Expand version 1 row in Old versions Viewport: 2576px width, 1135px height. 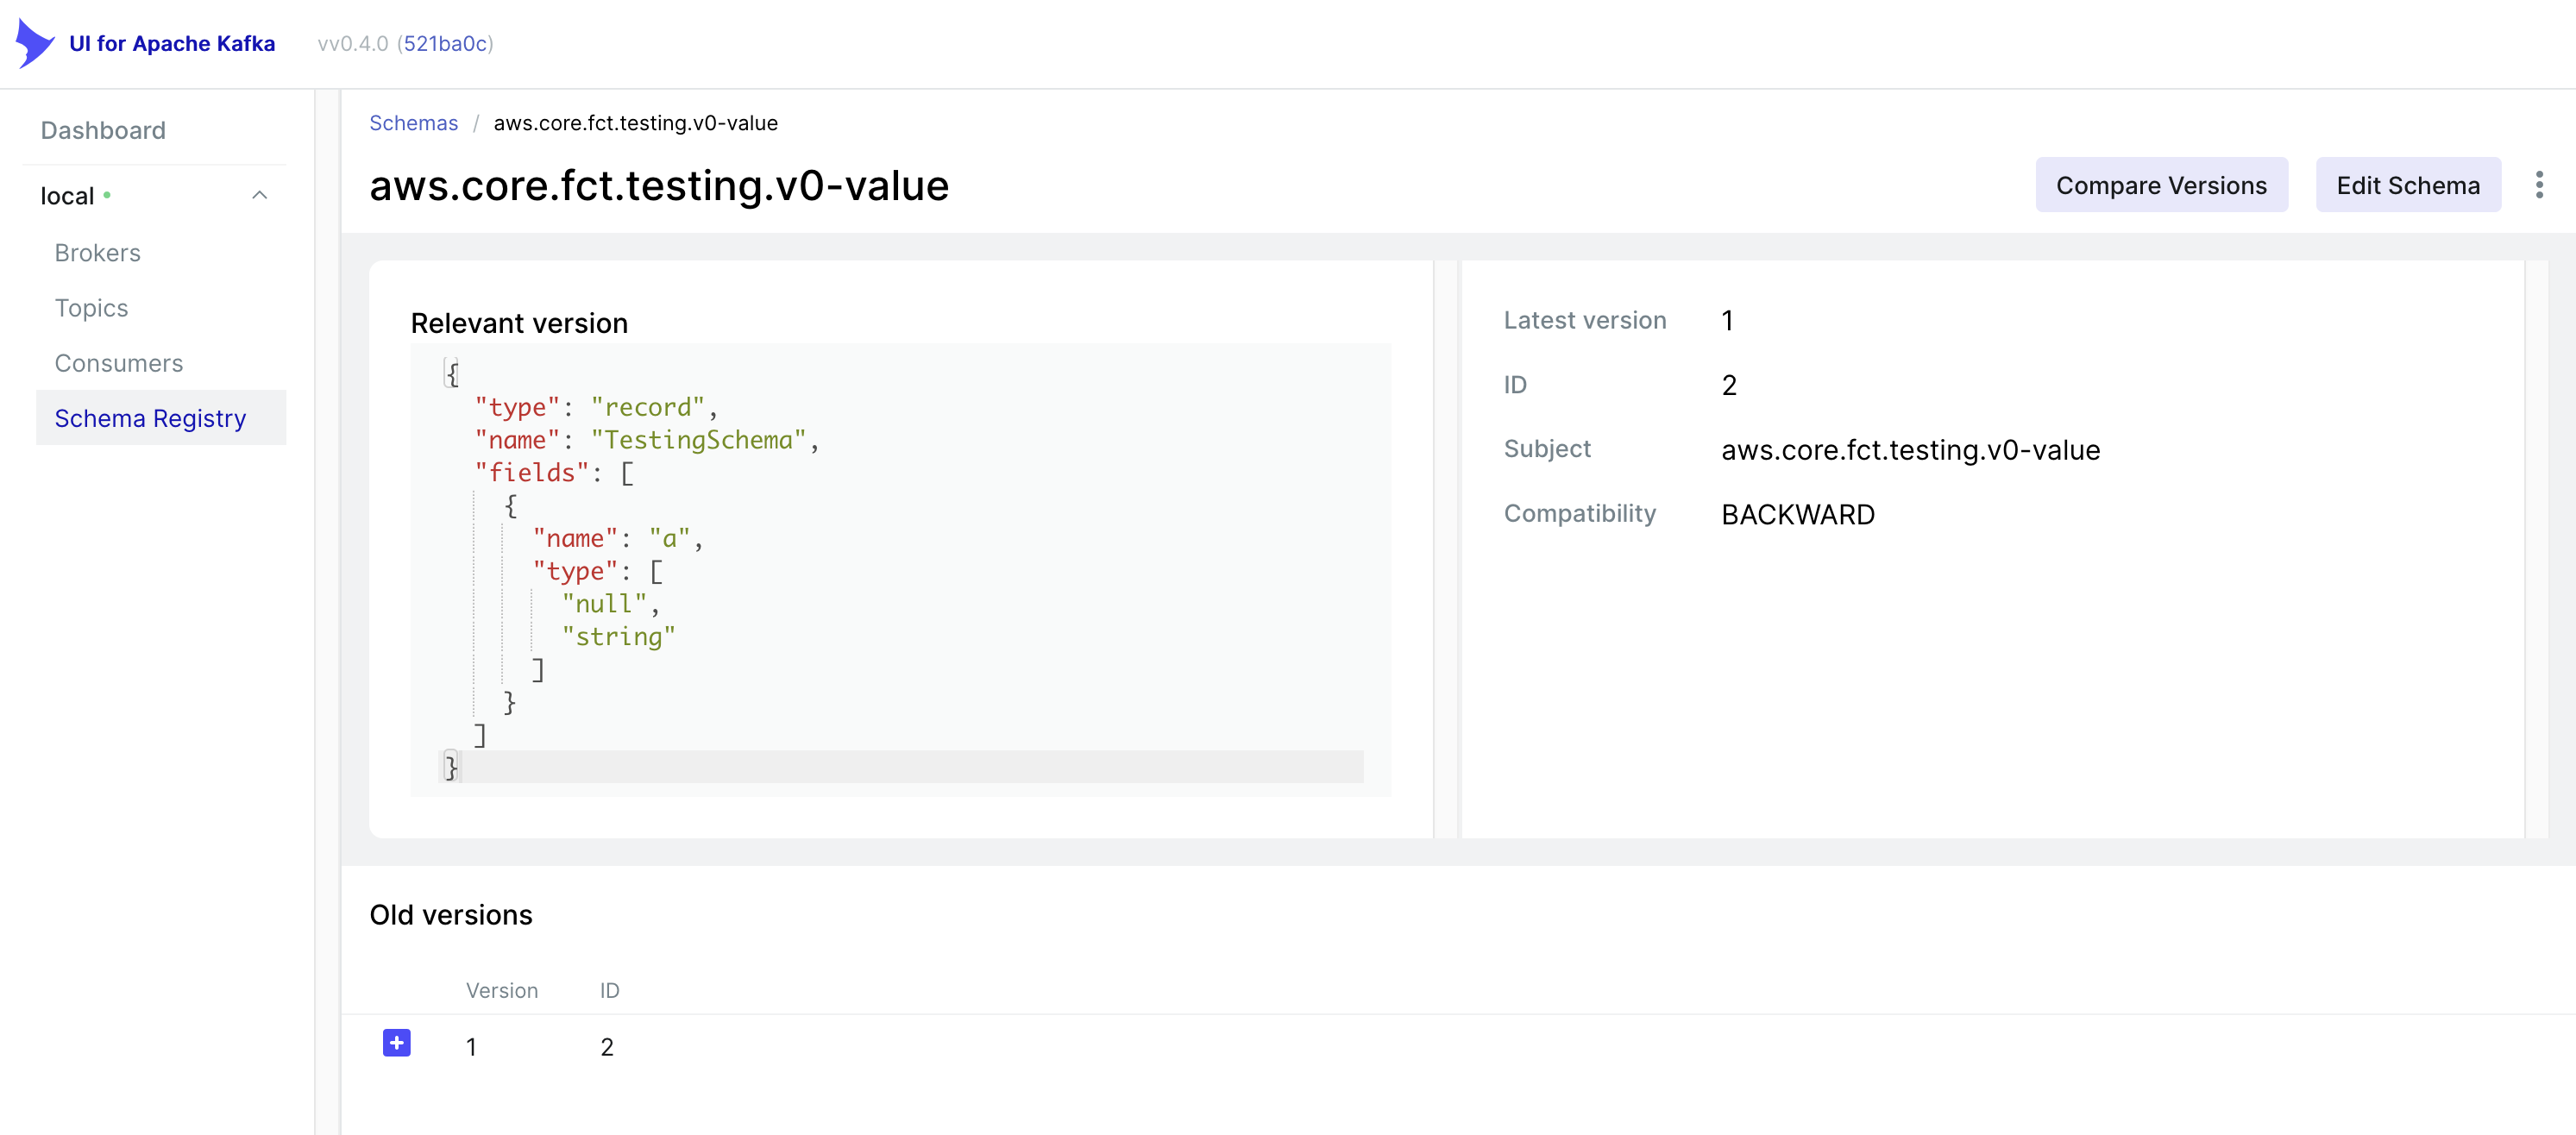coord(396,1043)
